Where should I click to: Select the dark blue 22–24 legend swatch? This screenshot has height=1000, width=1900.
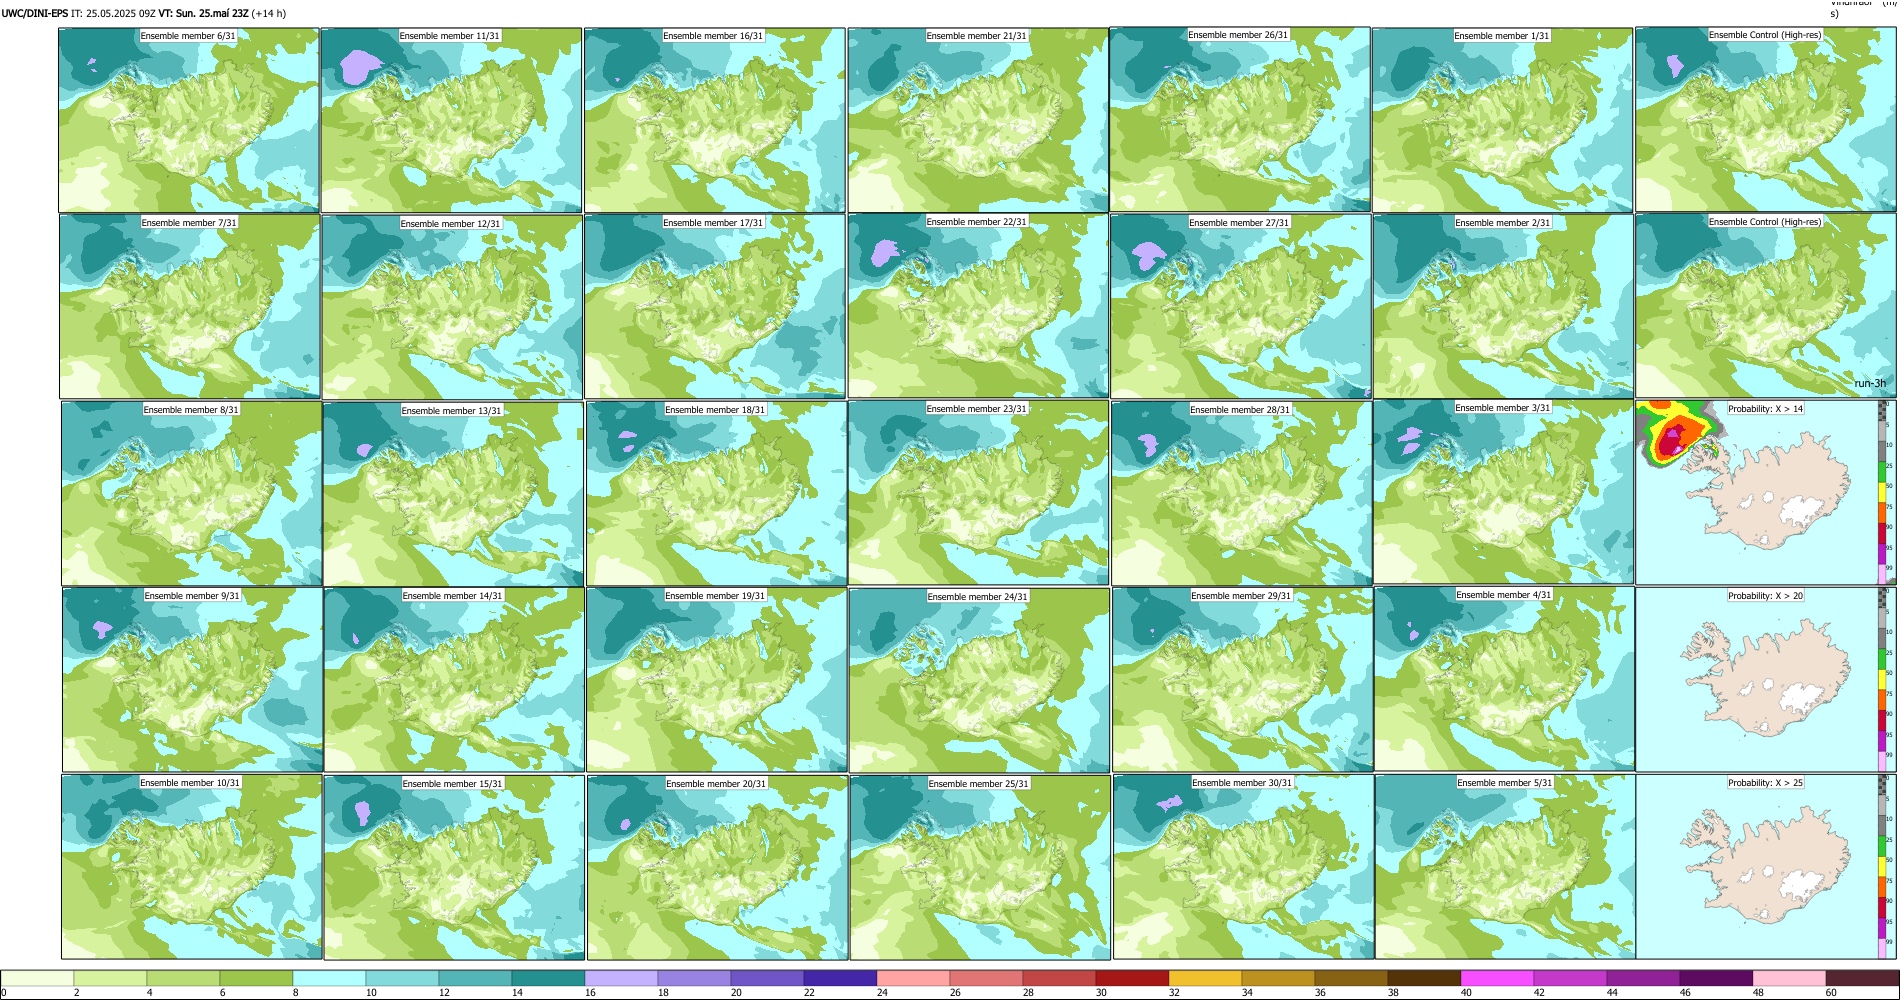(x=840, y=978)
